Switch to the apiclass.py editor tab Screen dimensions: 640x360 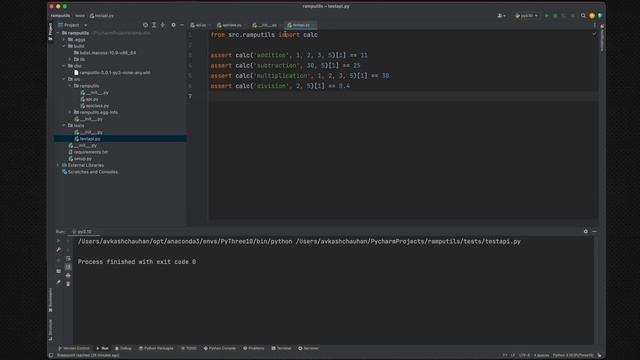point(231,25)
